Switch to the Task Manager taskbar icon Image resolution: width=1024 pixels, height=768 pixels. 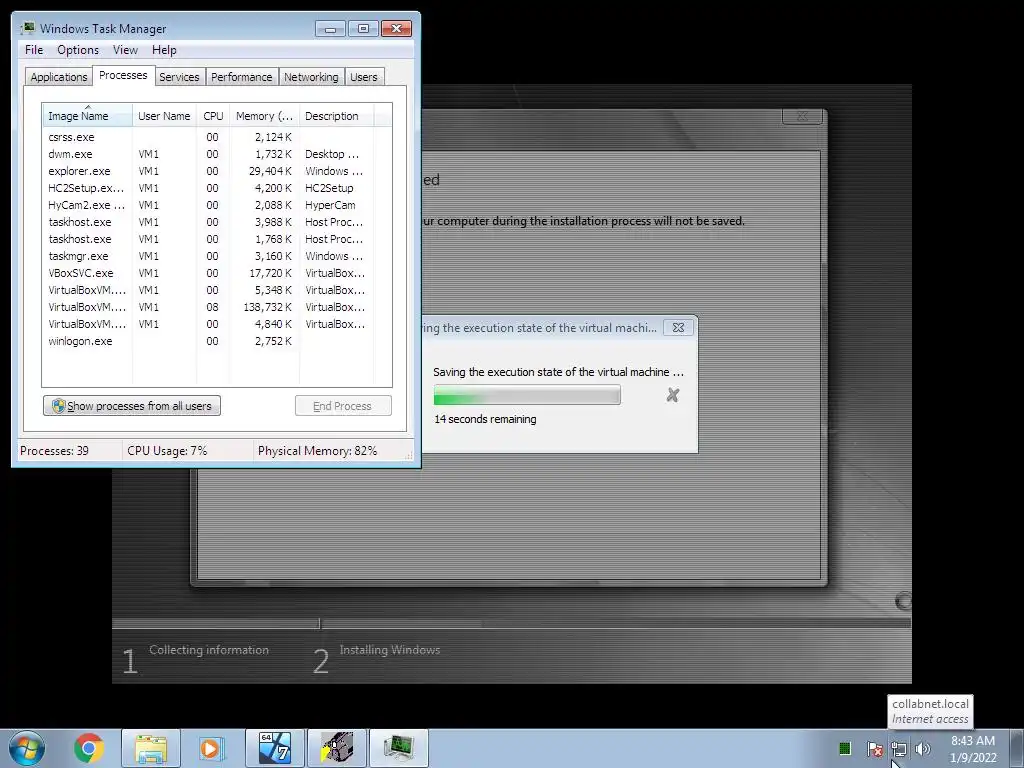399,748
